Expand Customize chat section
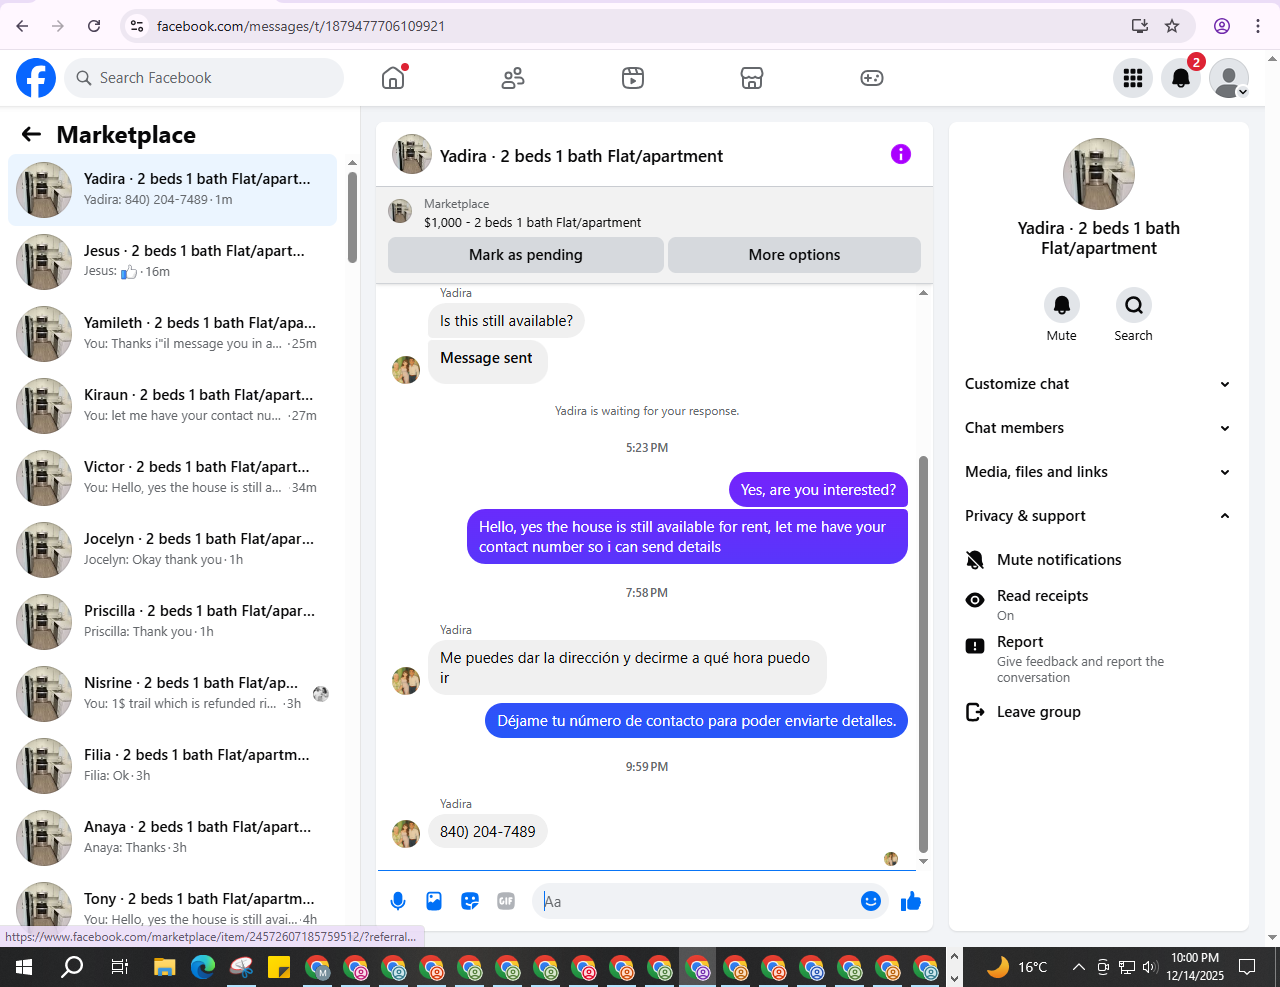 1099,384
